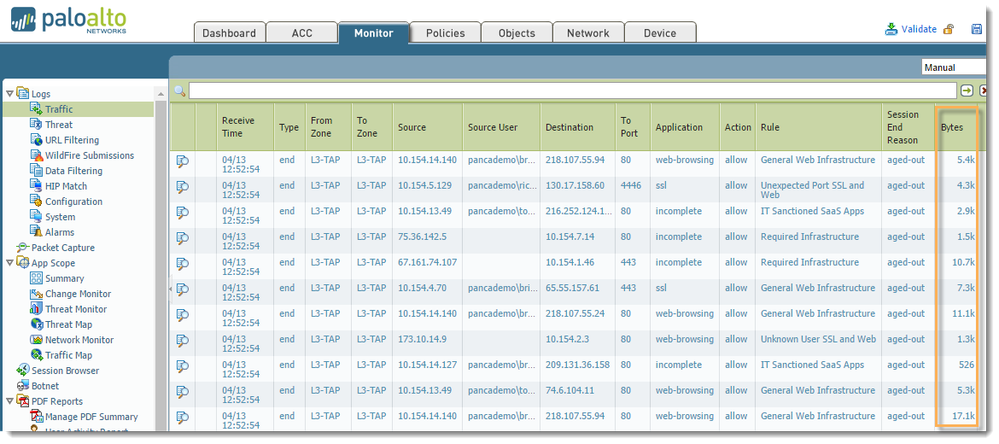Collapse the Logs tree node
The width and height of the screenshot is (999, 444).
pyautogui.click(x=10, y=94)
